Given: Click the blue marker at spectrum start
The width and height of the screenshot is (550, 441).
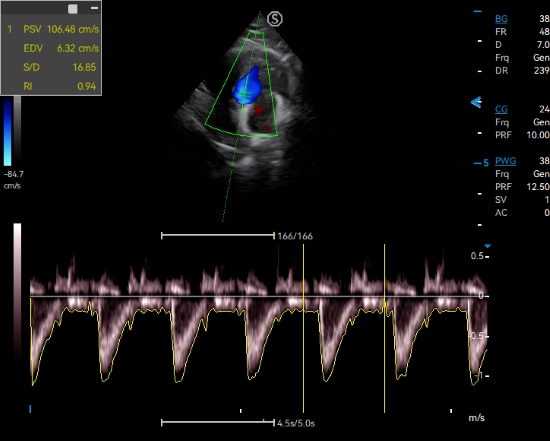Looking at the screenshot, I should pos(30,409).
